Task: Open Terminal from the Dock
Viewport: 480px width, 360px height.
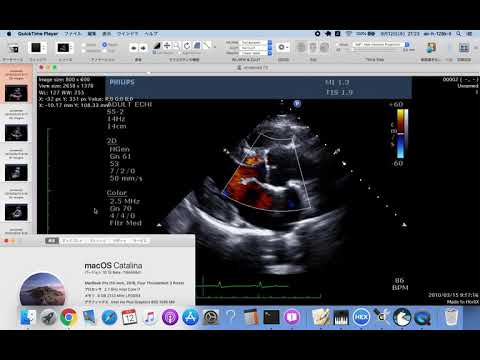Action: pos(271,317)
